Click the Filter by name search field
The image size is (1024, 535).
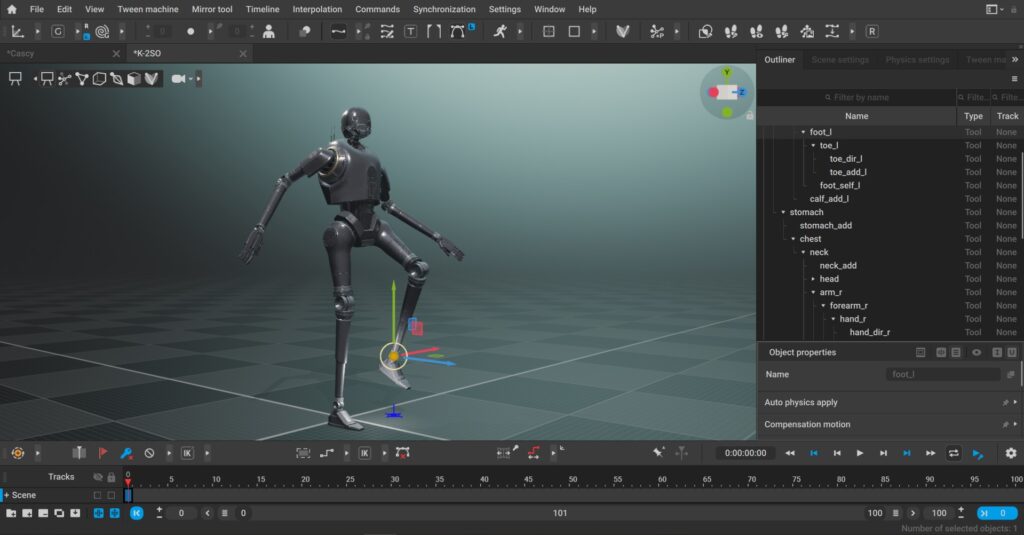coord(856,97)
